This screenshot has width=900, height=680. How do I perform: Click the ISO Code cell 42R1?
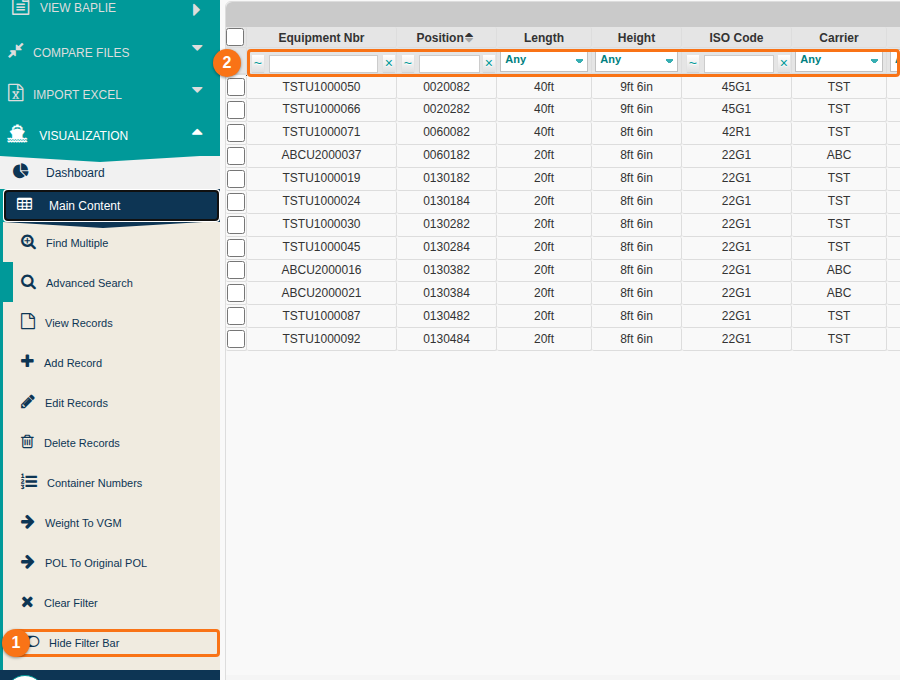point(736,132)
